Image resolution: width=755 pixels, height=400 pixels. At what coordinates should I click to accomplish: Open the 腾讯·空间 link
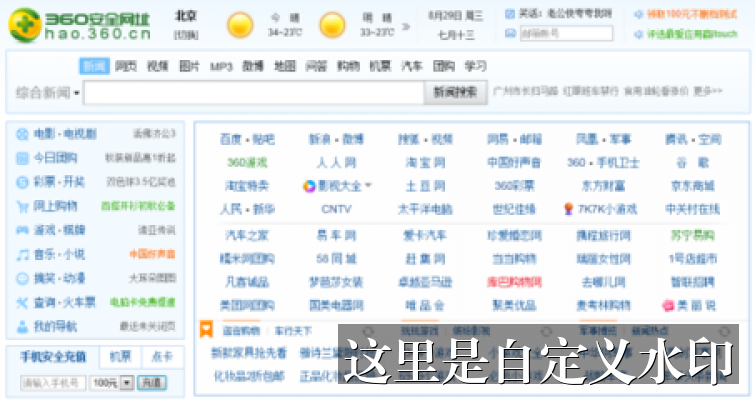click(692, 140)
